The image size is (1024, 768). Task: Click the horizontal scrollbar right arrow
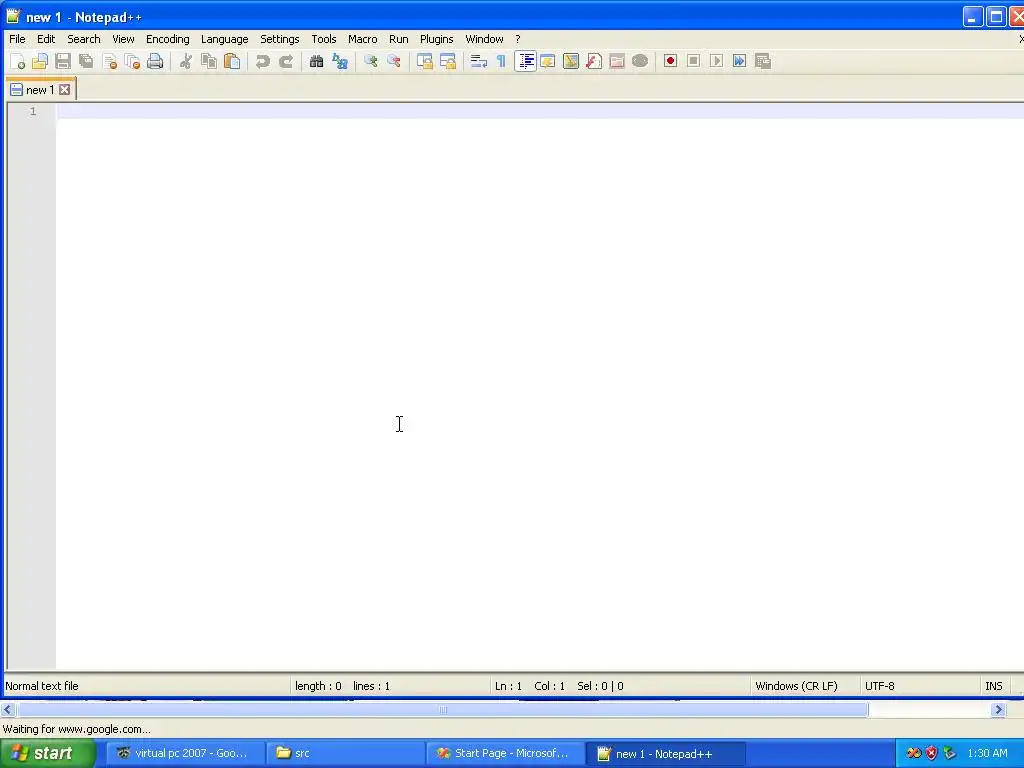[x=998, y=710]
